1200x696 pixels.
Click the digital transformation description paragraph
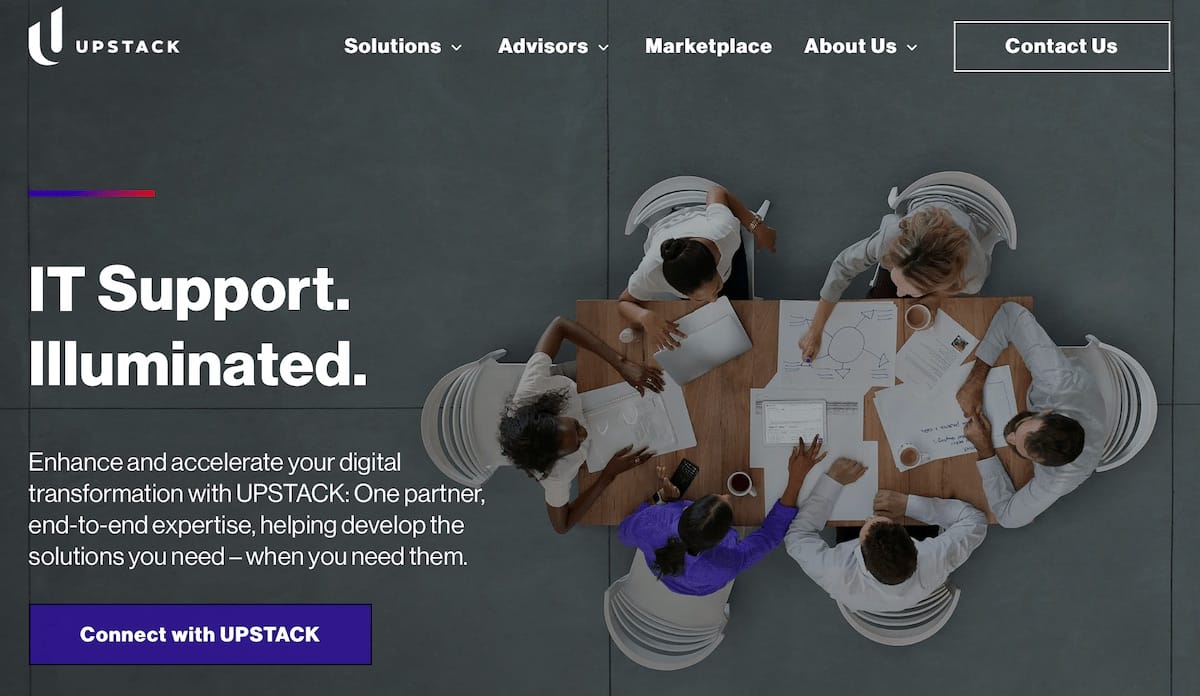257,510
